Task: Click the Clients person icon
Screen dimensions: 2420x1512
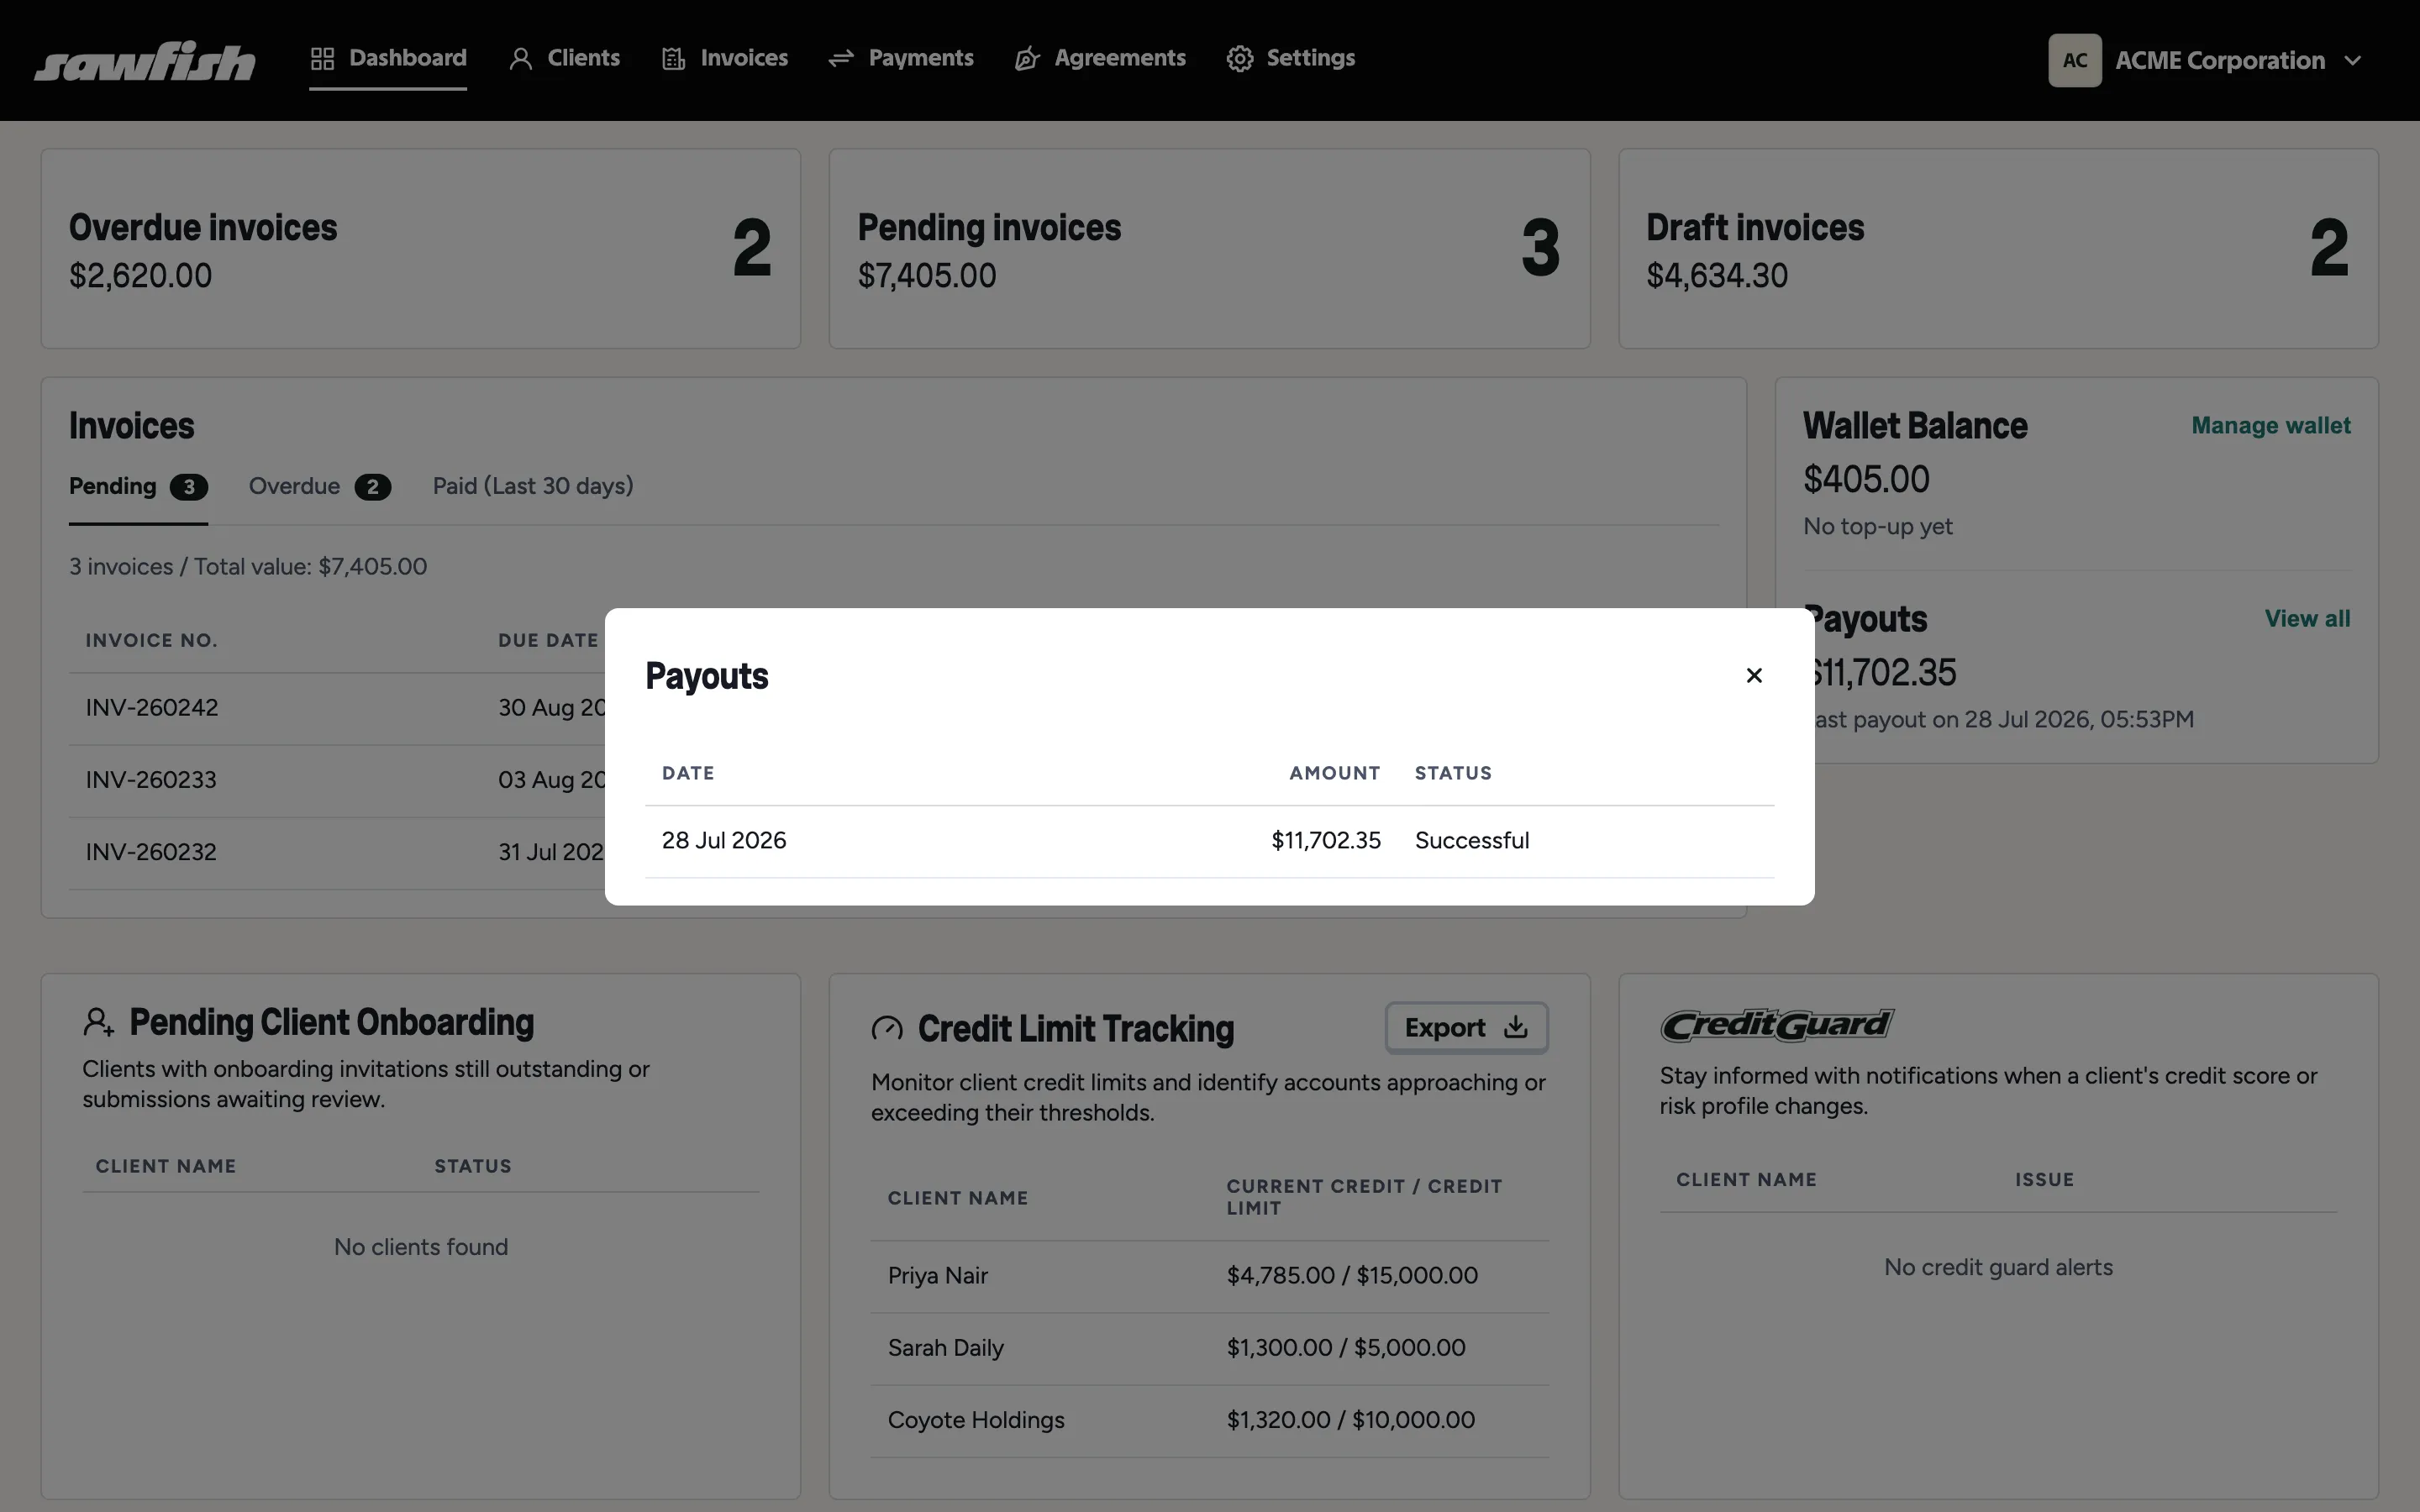Action: [x=520, y=59]
